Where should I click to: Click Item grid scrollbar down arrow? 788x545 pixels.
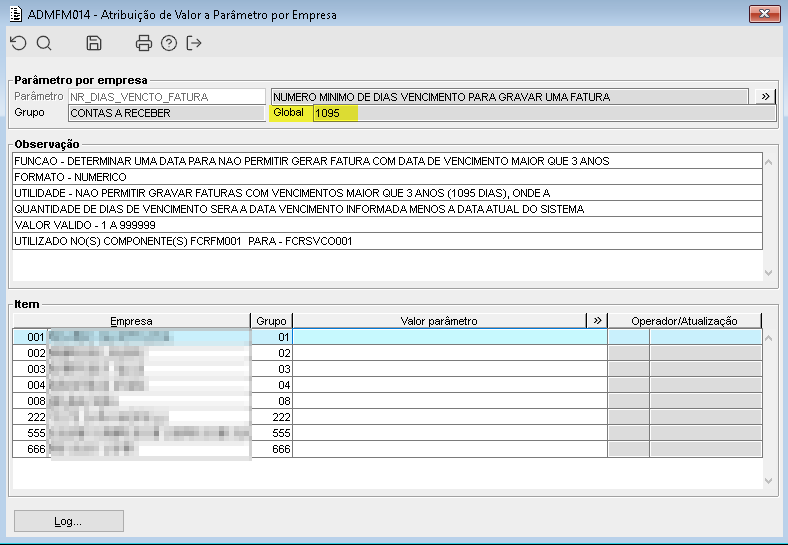pyautogui.click(x=768, y=481)
